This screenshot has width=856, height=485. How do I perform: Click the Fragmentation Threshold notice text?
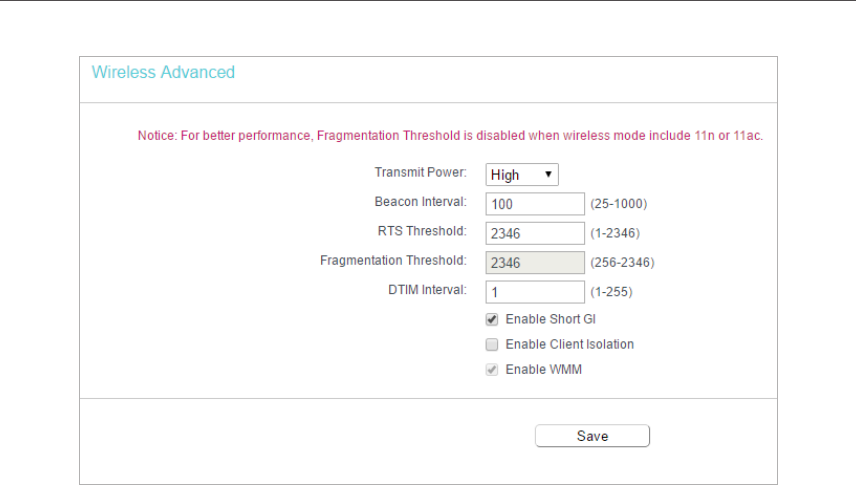450,135
